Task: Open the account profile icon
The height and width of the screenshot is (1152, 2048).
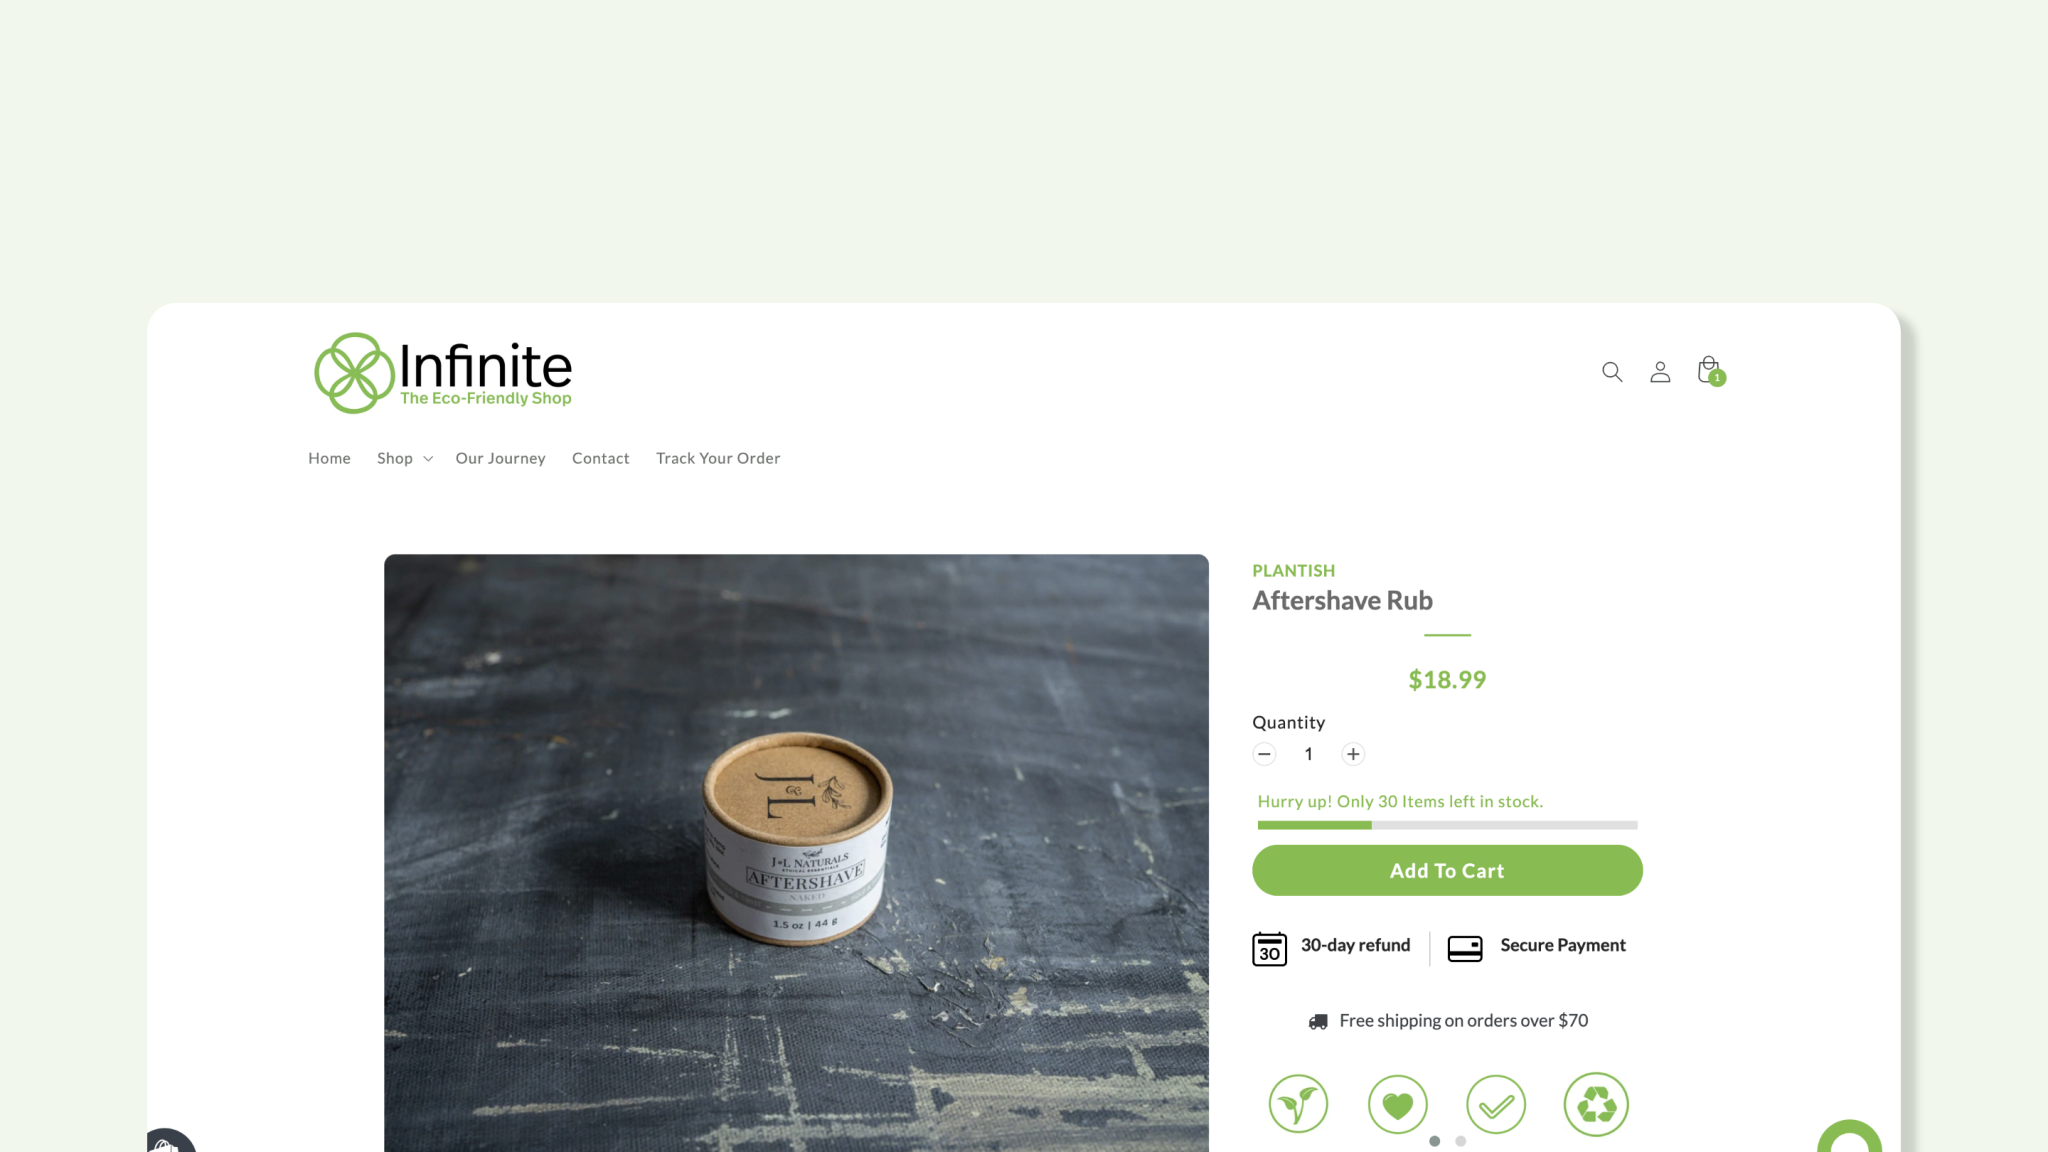Action: 1660,372
